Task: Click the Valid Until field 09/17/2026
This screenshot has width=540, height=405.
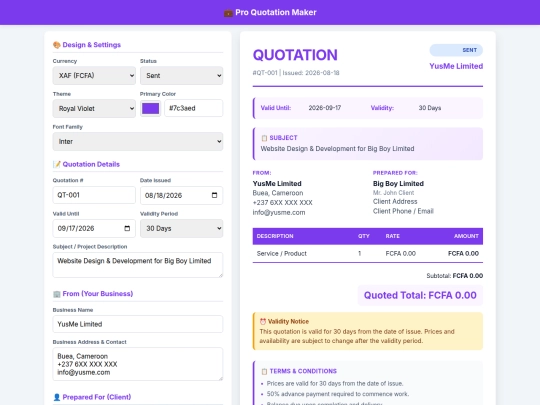Action: point(94,228)
